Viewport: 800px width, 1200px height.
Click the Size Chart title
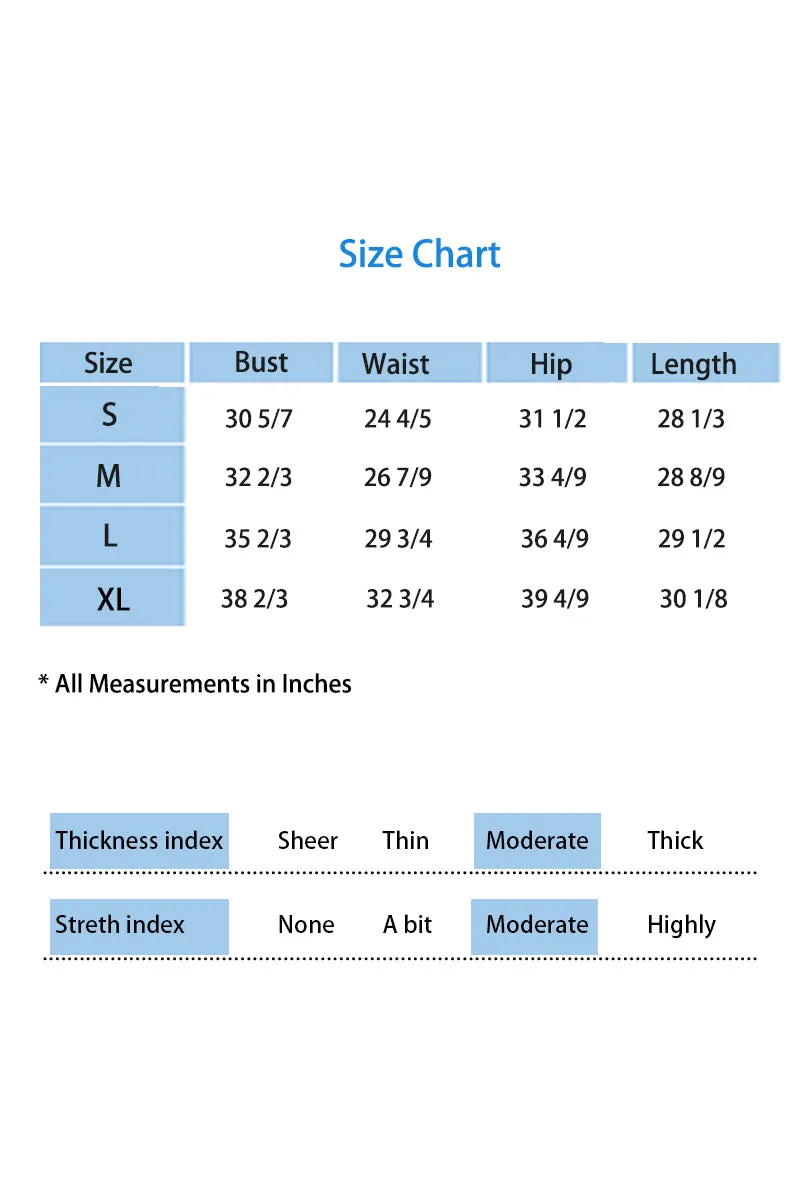click(x=419, y=255)
